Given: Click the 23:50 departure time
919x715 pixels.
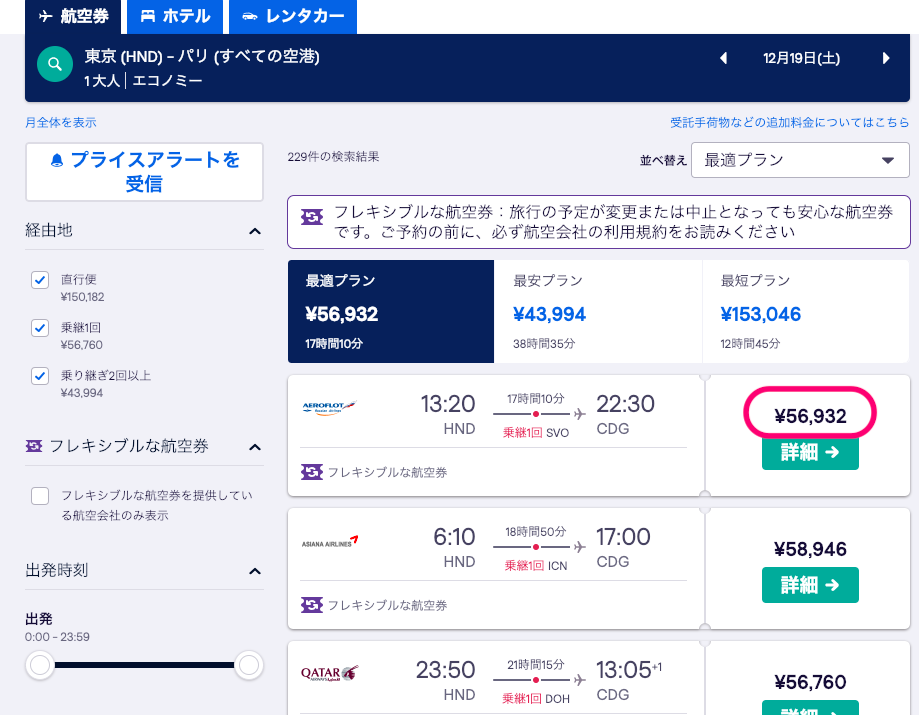Looking at the screenshot, I should (445, 670).
